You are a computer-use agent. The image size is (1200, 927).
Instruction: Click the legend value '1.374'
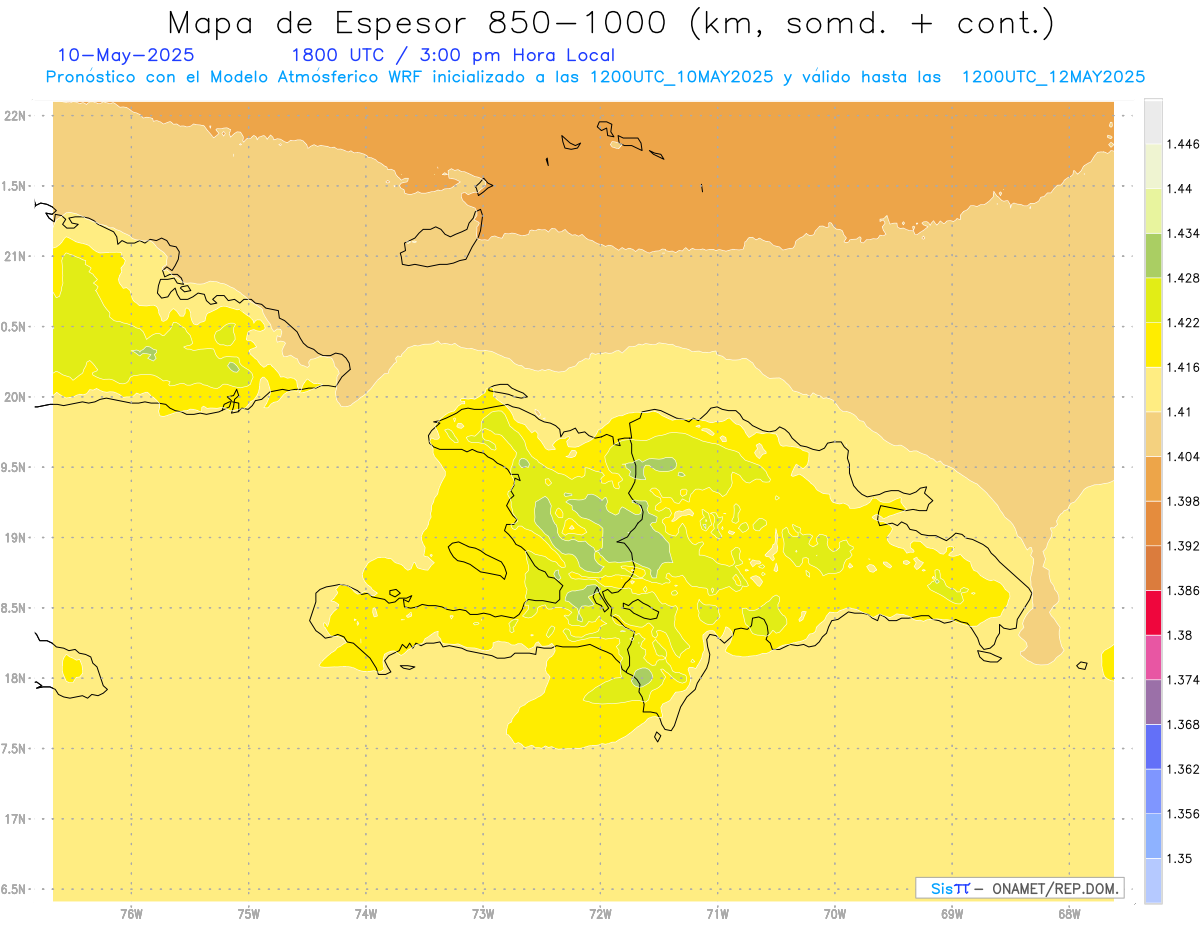tap(1182, 680)
